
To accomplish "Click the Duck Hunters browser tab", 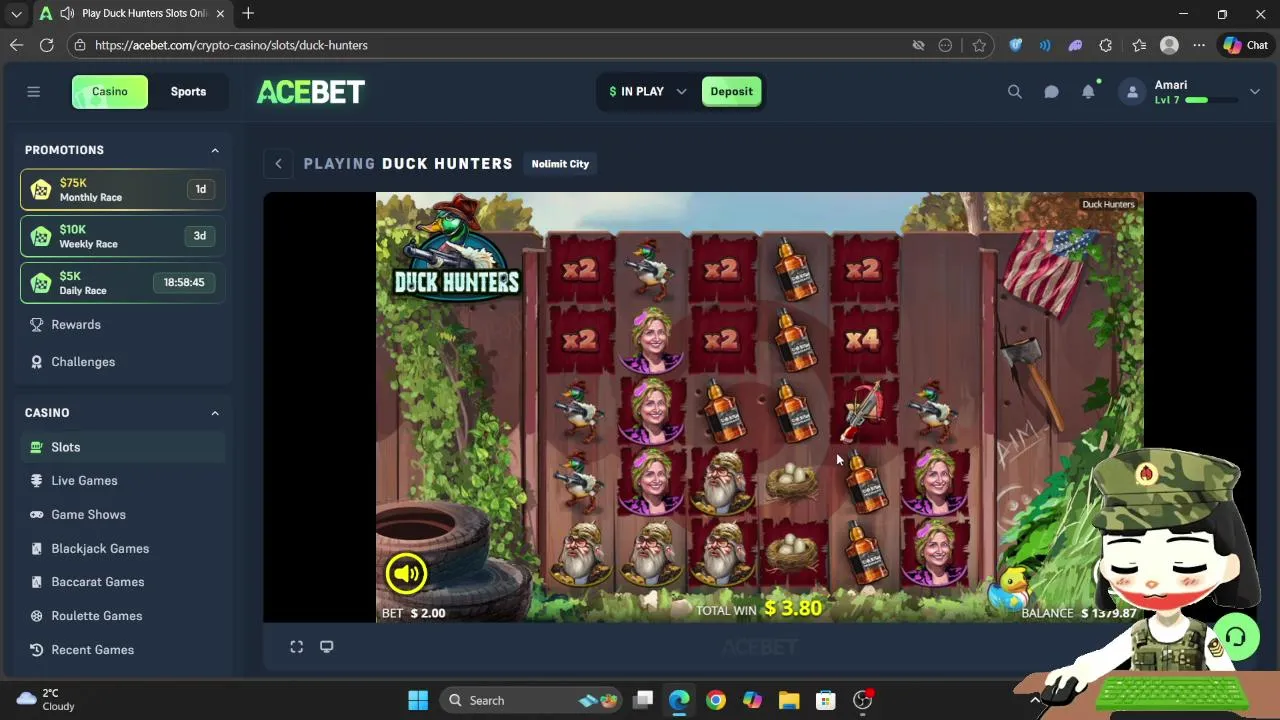I will 130,14.
